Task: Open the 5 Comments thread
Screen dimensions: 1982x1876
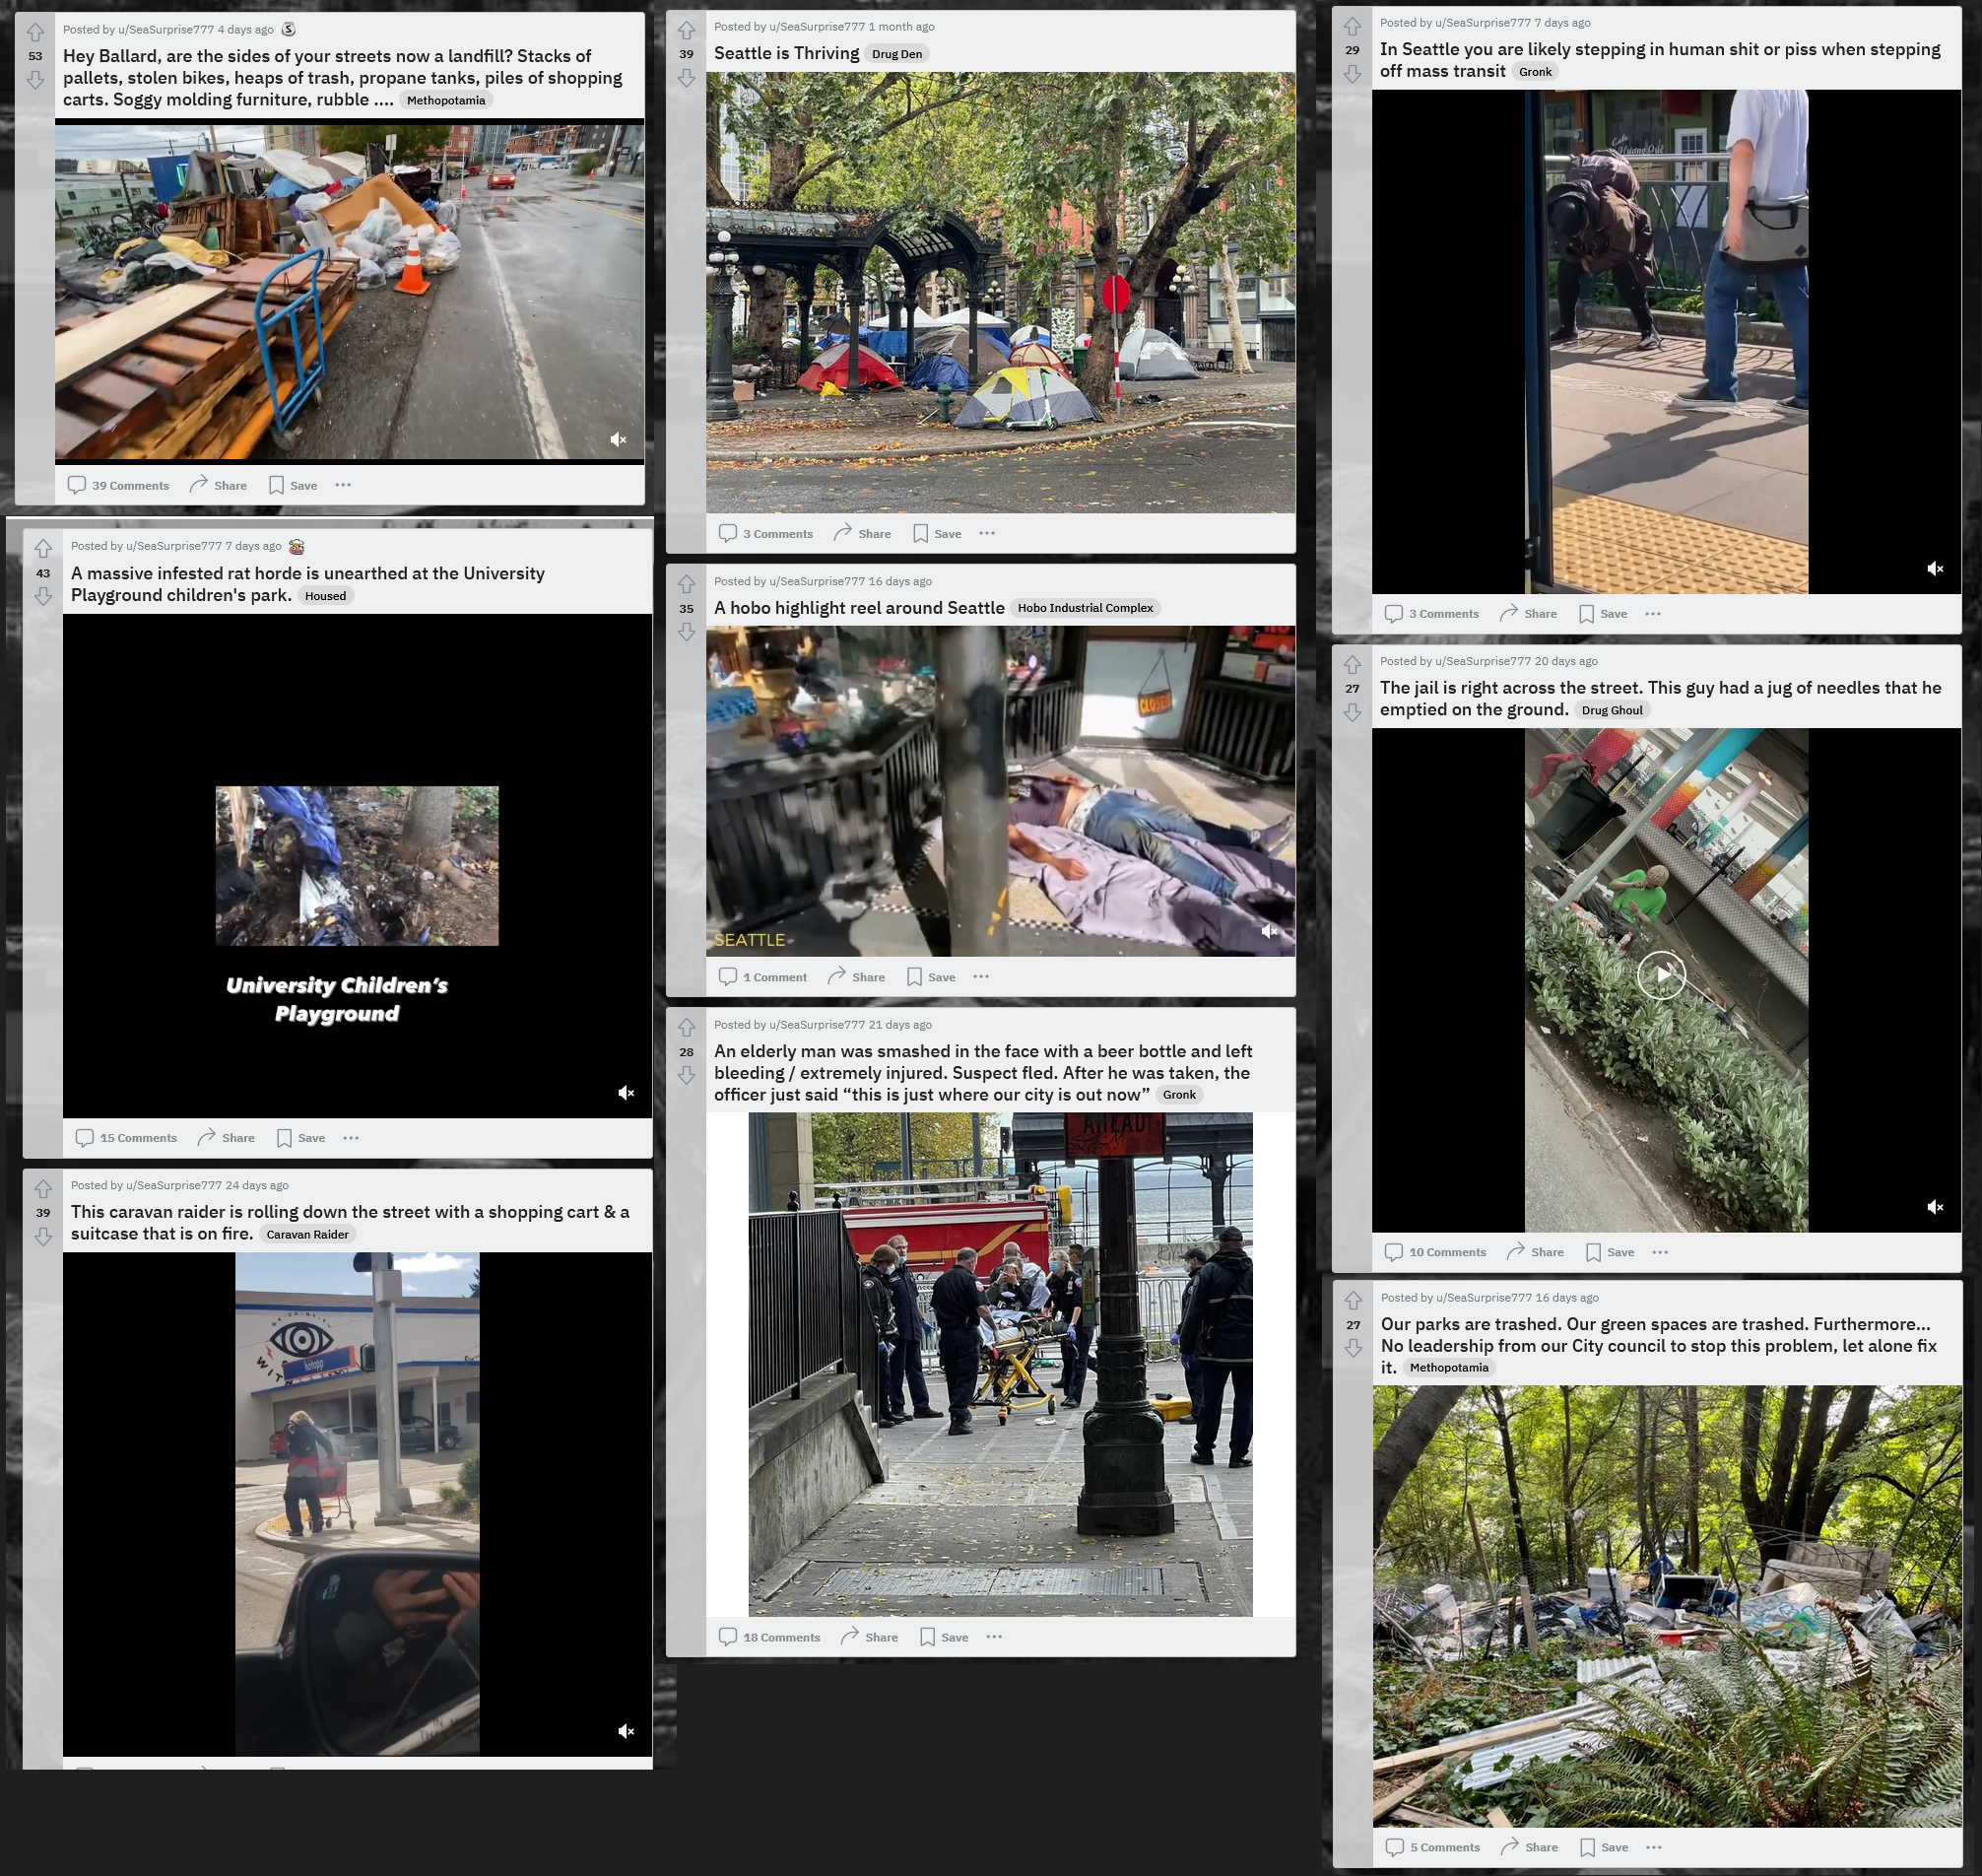Action: pyautogui.click(x=1432, y=1847)
